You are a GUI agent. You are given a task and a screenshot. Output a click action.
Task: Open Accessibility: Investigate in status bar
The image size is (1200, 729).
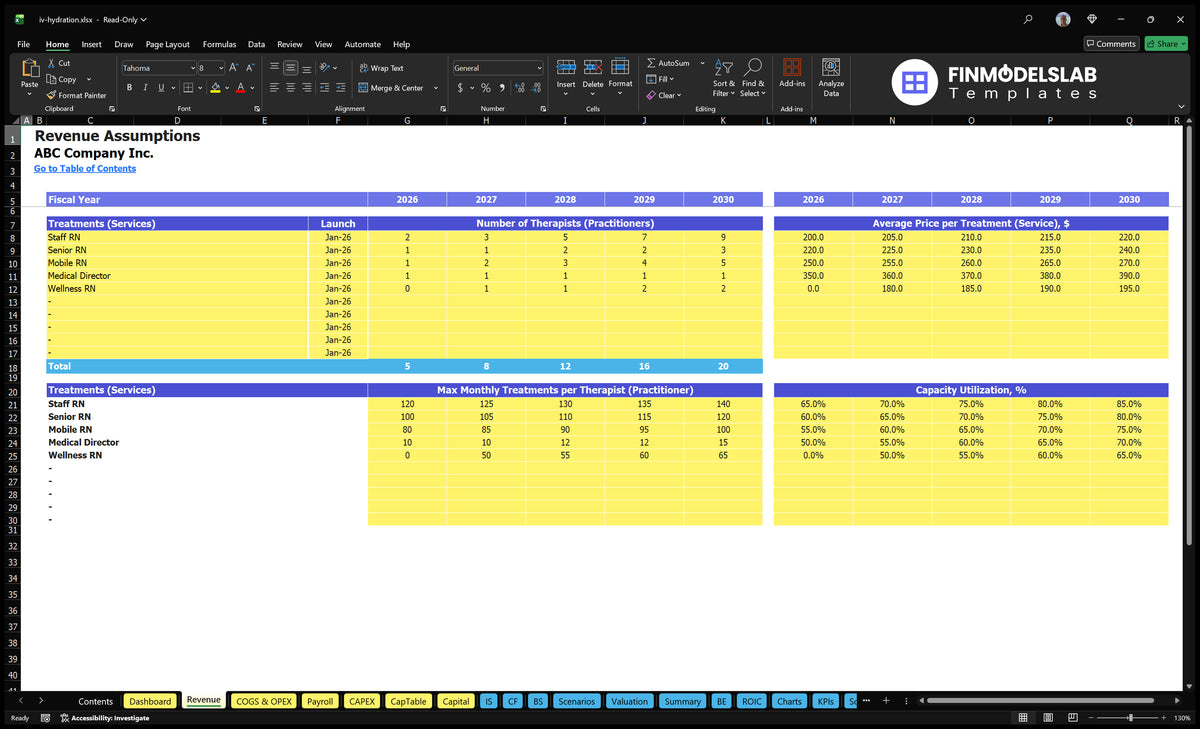click(x=104, y=718)
